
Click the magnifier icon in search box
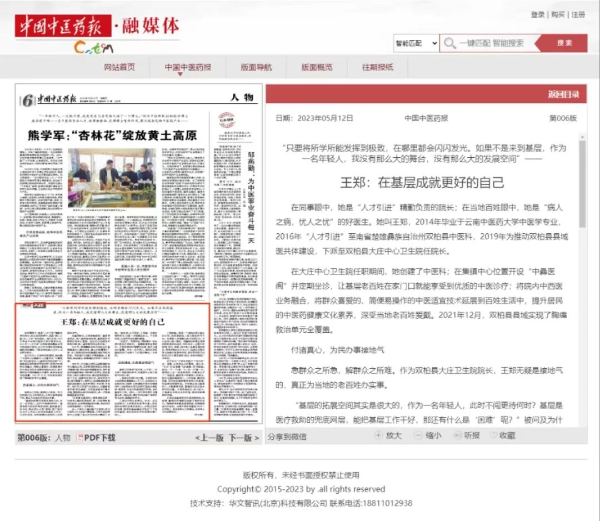449,44
